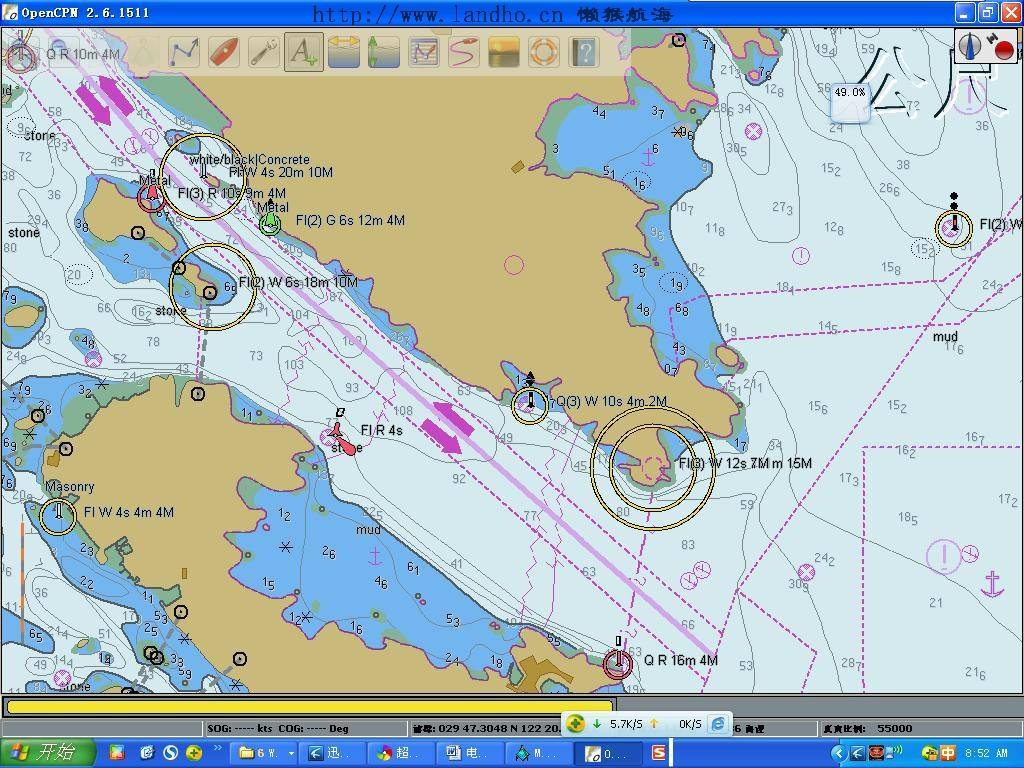Click the 49.0% floating indicator box
1024x768 pixels.
(850, 103)
